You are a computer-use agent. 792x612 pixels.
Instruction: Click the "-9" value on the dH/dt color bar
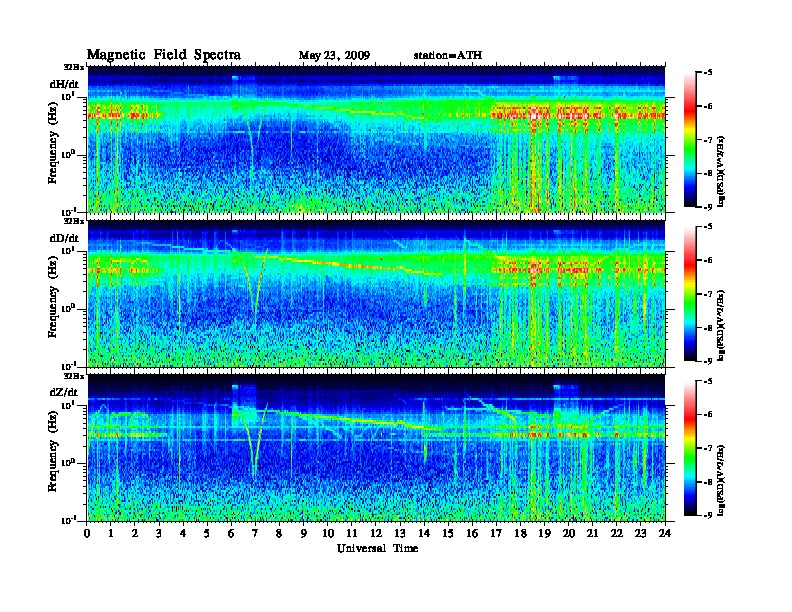click(x=708, y=207)
